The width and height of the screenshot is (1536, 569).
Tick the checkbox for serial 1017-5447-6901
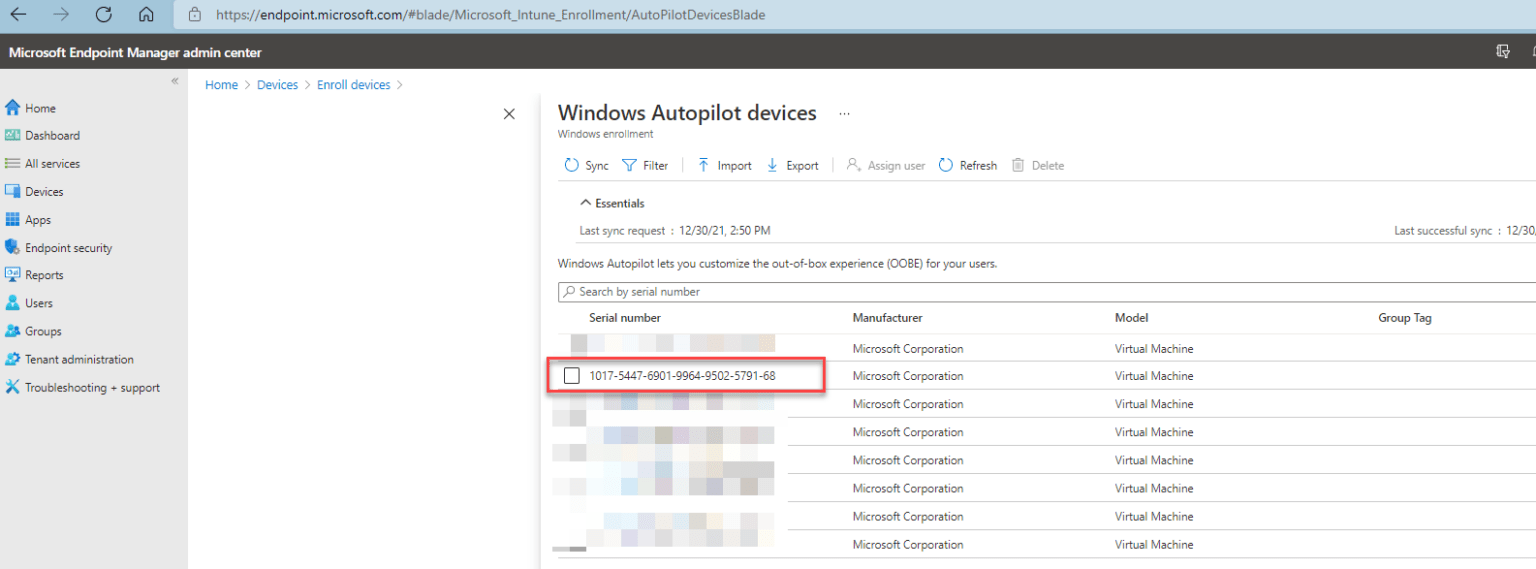pos(572,376)
